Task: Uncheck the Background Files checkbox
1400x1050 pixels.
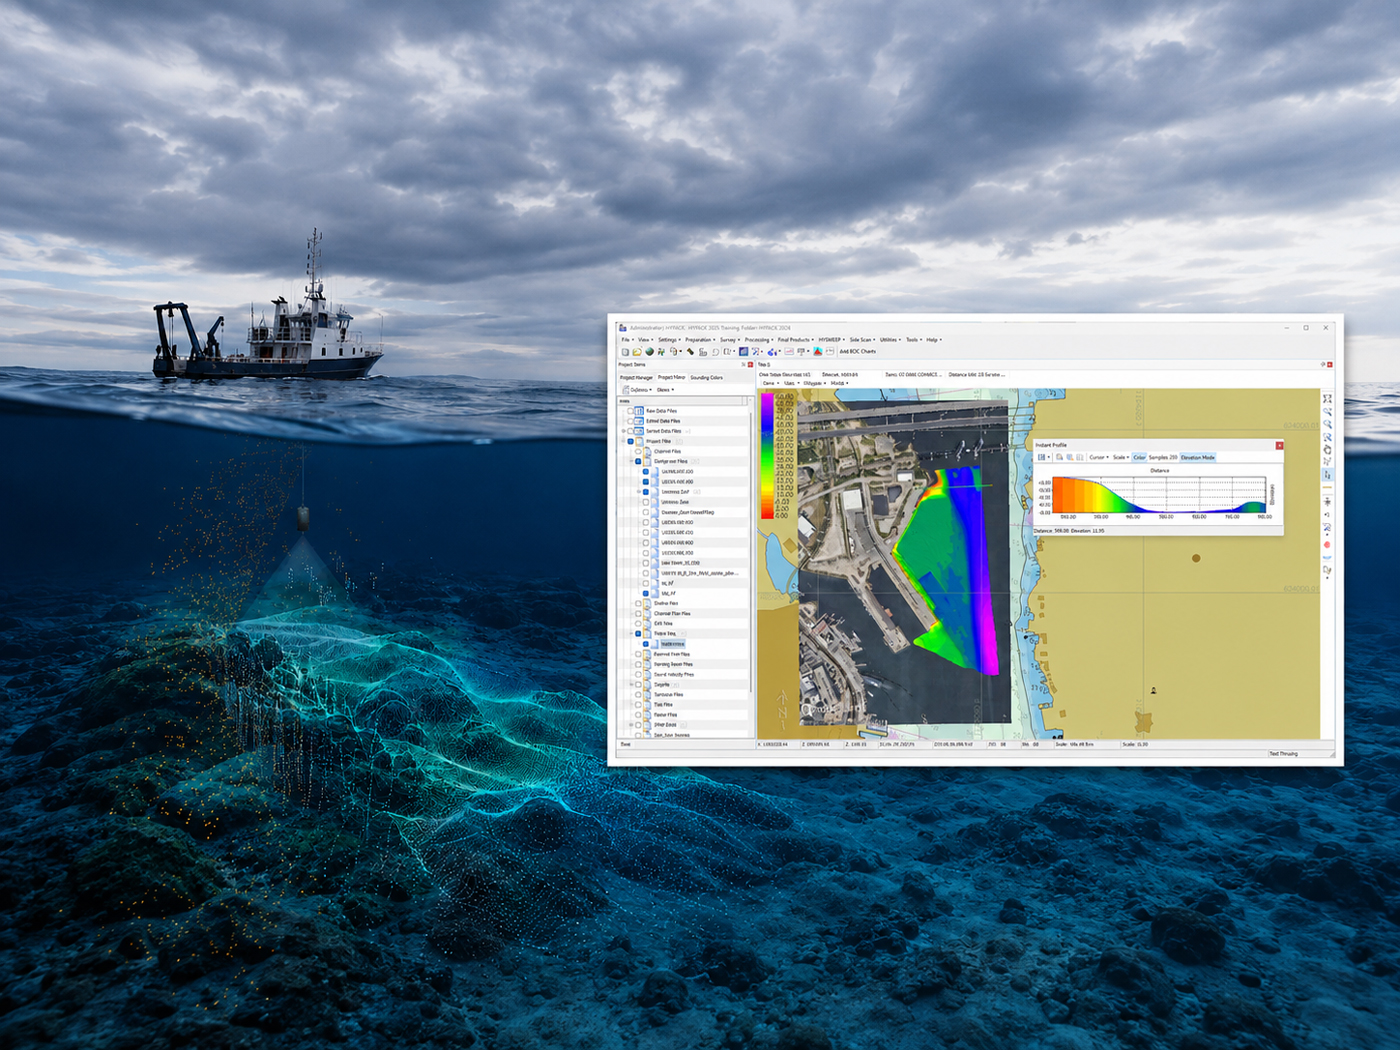Action: pos(638,461)
